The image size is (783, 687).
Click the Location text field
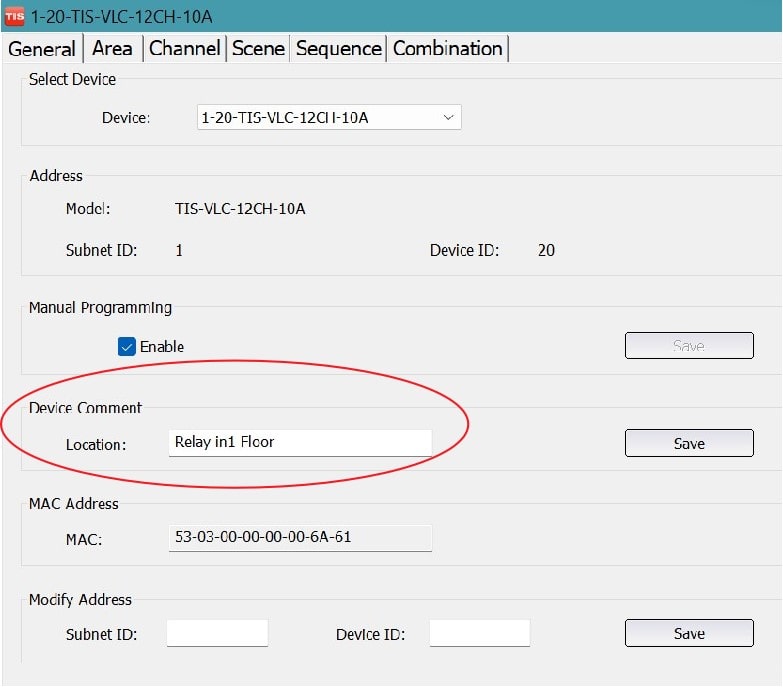(x=300, y=443)
